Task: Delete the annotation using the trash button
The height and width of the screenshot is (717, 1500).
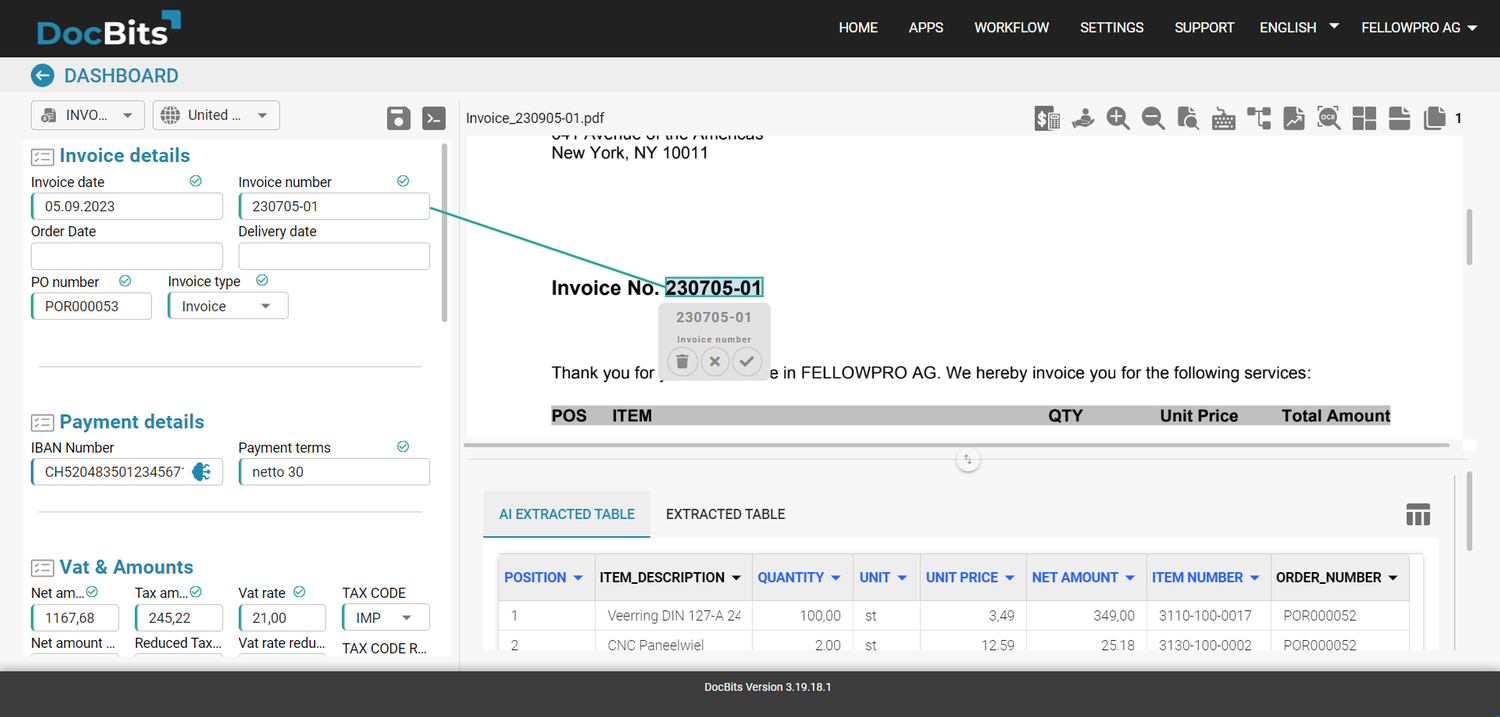Action: coord(682,361)
